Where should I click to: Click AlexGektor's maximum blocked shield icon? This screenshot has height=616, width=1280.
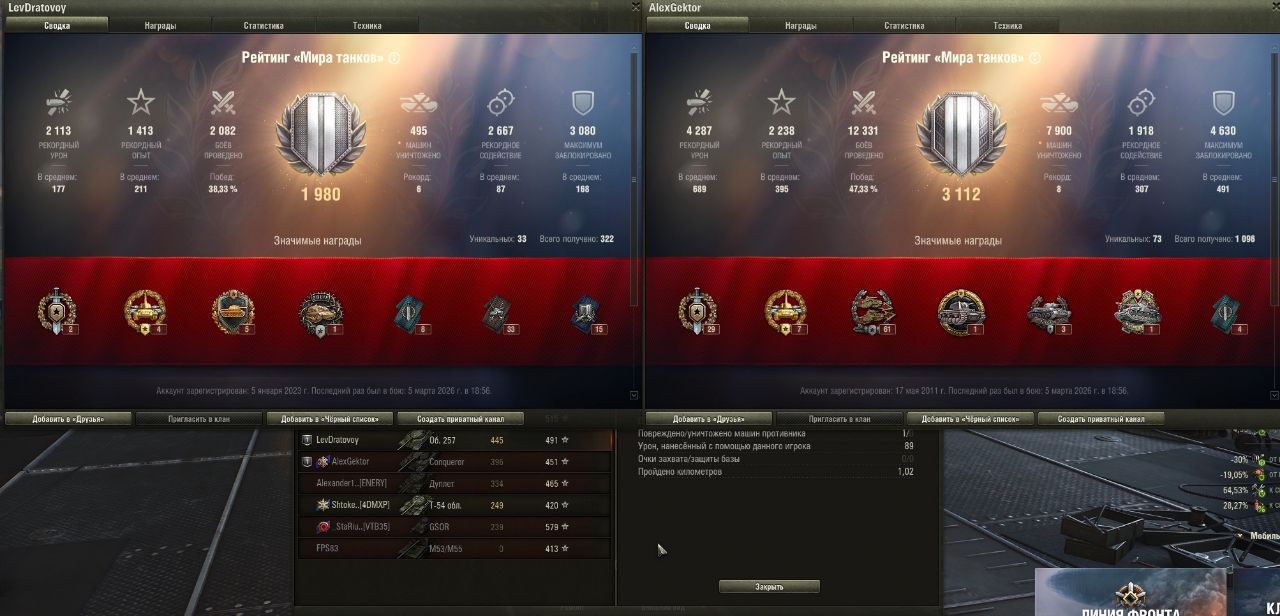(1222, 102)
